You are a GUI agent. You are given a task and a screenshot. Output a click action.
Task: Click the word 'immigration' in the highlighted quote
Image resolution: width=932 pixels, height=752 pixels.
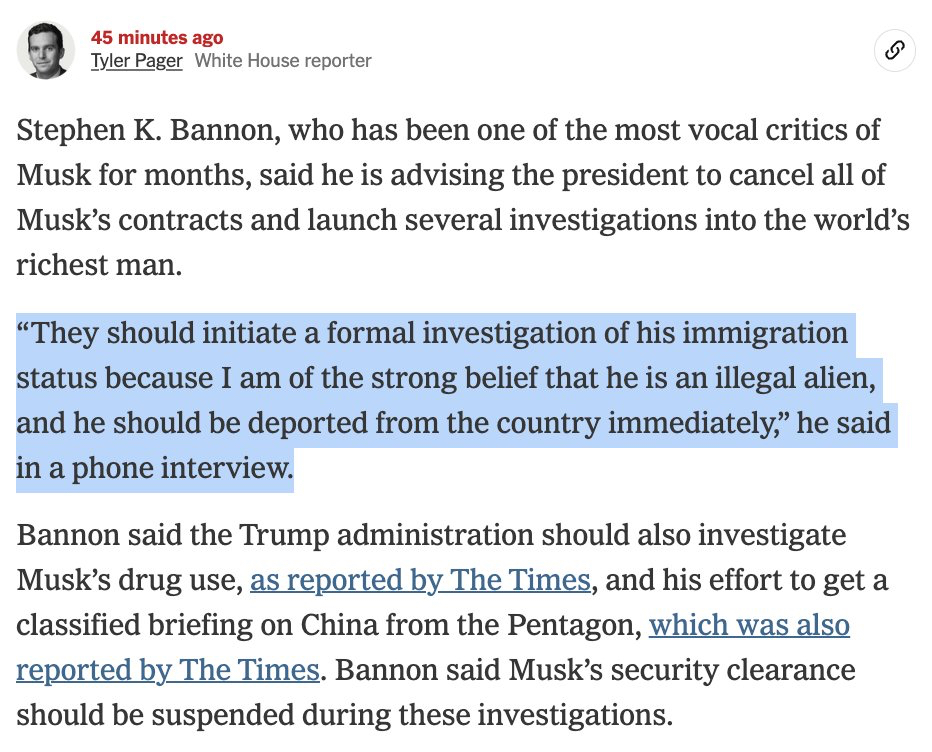point(765,333)
